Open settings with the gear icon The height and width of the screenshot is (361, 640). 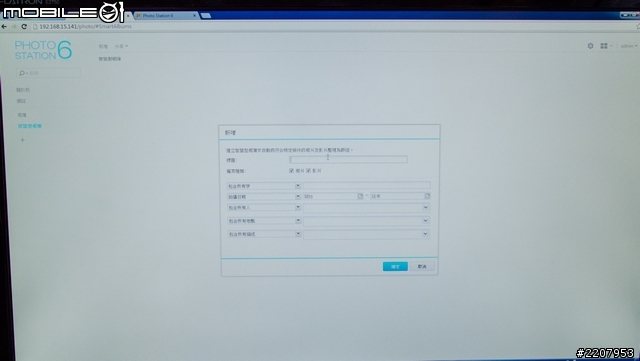pyautogui.click(x=590, y=46)
